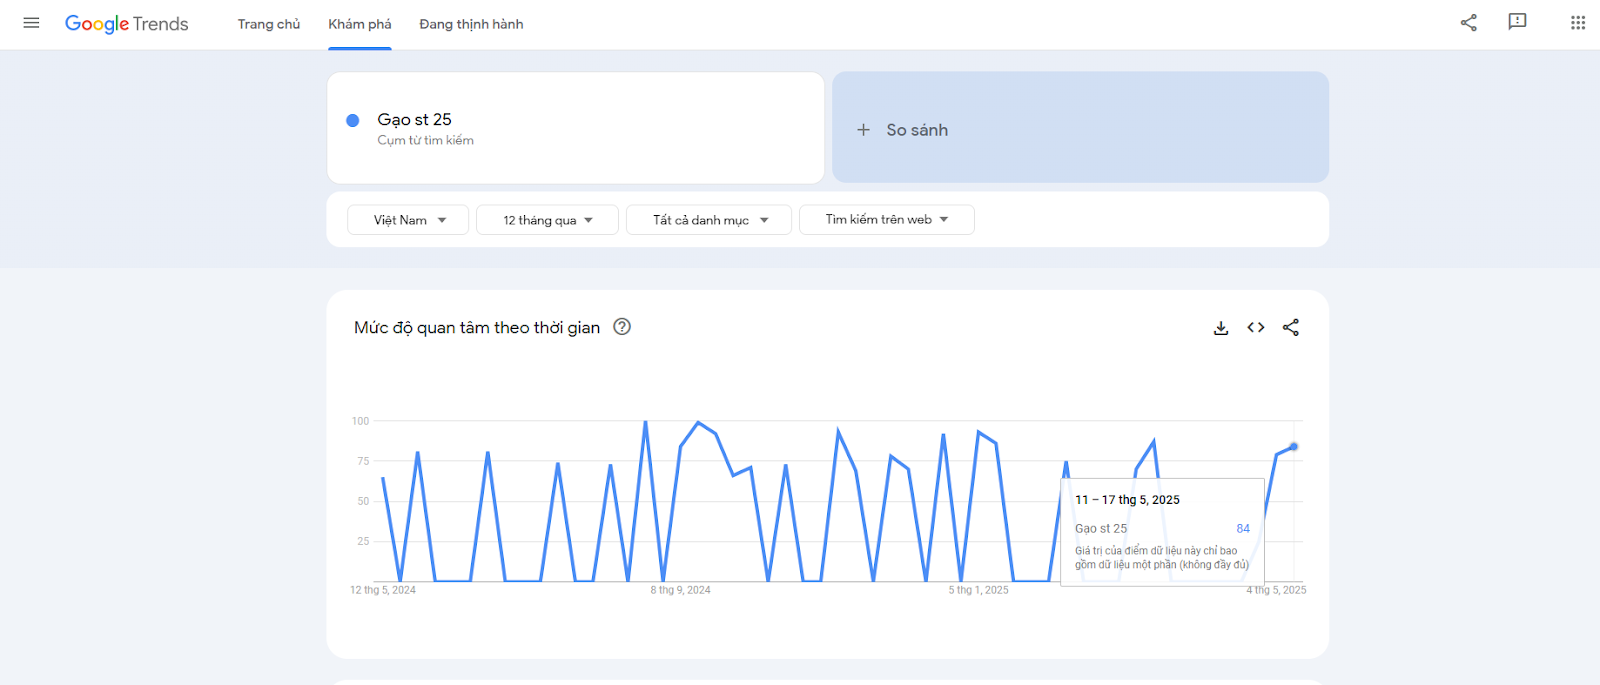
Task: Share this page via header share icon
Action: tap(1468, 23)
